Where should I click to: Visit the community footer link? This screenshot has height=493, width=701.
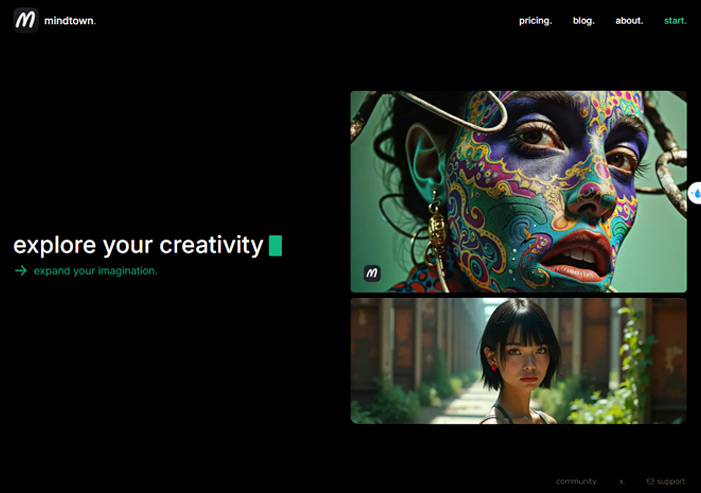pos(576,481)
